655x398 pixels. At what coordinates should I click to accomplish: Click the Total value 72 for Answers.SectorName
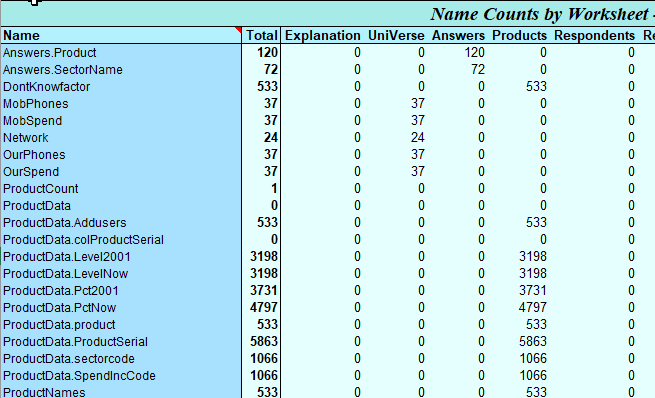tap(271, 70)
